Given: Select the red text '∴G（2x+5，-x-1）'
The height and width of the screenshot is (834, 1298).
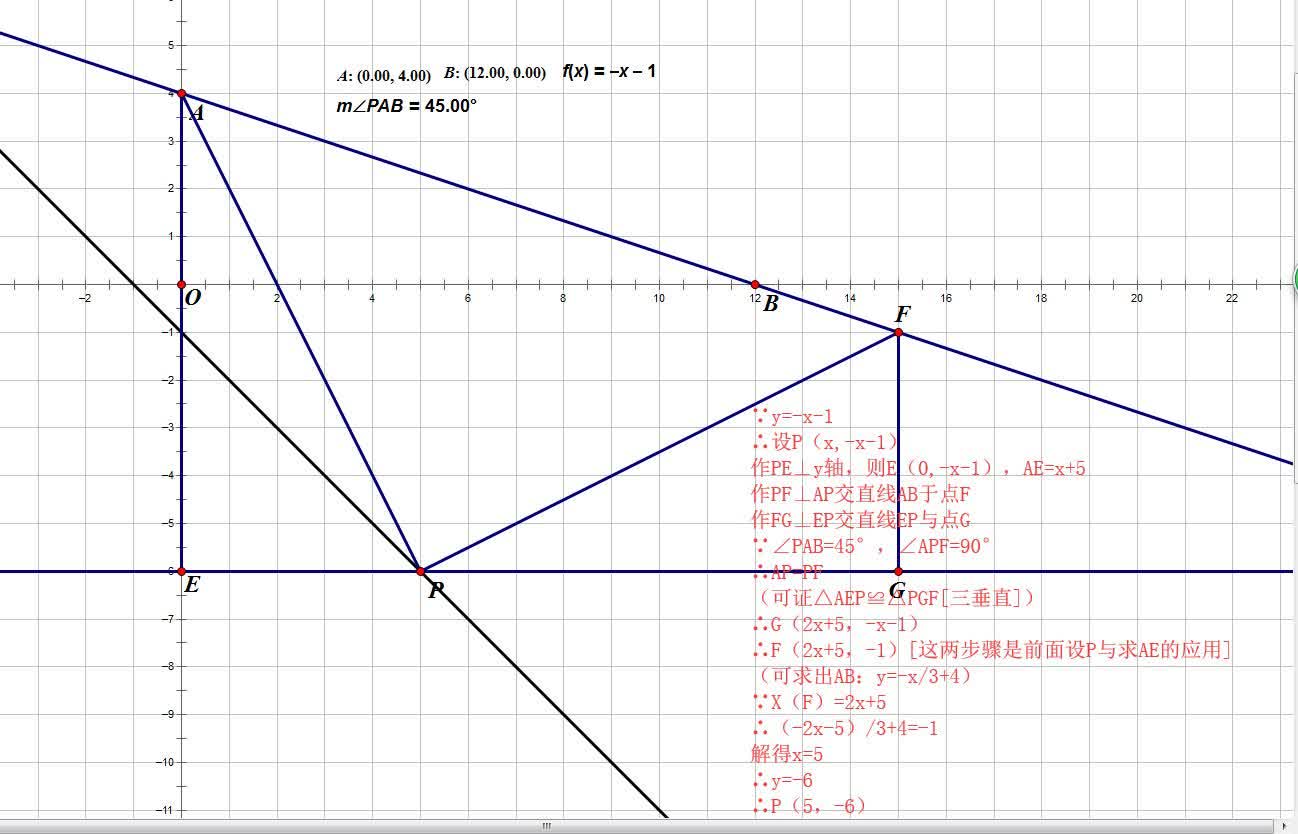Looking at the screenshot, I should (x=835, y=624).
